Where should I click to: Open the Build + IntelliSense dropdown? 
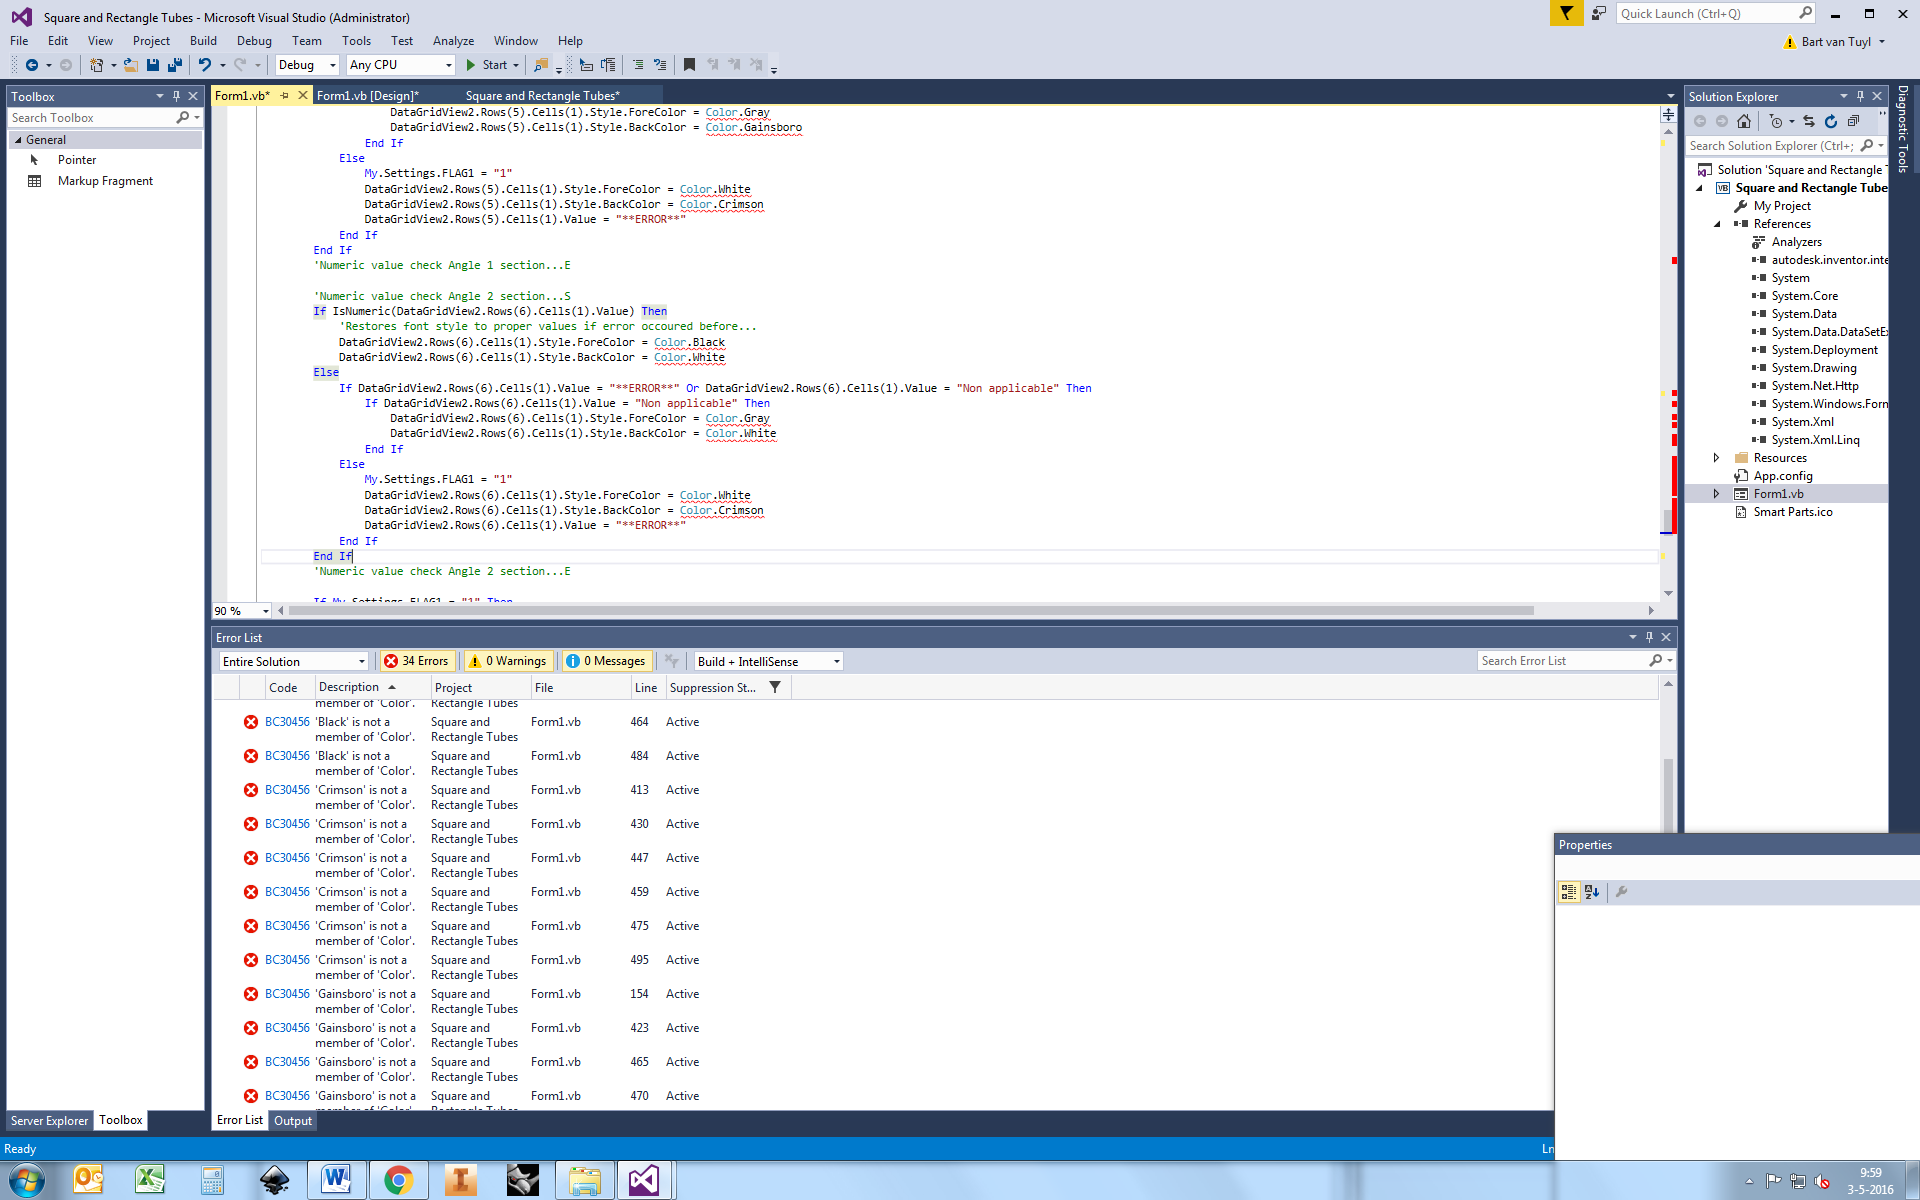click(x=768, y=661)
